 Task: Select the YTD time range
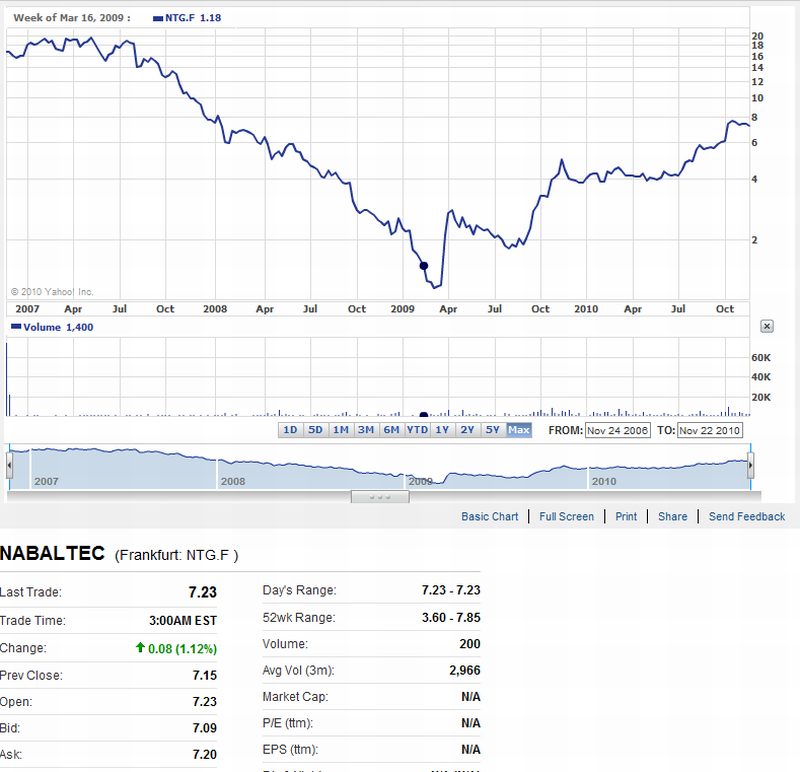(417, 430)
